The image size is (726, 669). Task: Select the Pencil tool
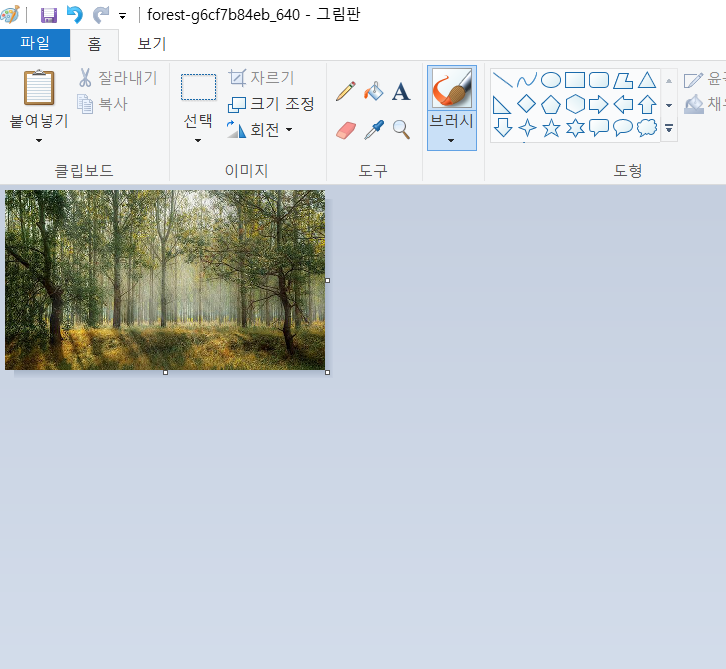(345, 91)
